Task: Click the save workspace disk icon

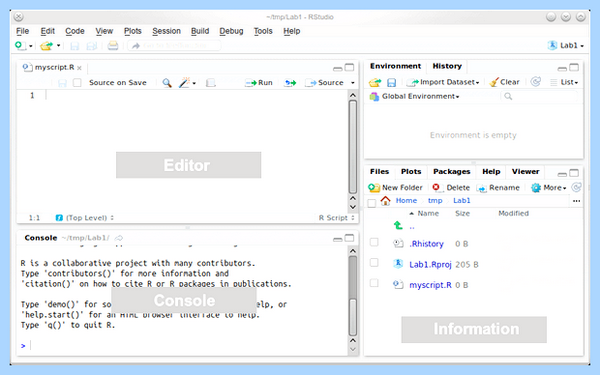Action: pyautogui.click(x=391, y=82)
